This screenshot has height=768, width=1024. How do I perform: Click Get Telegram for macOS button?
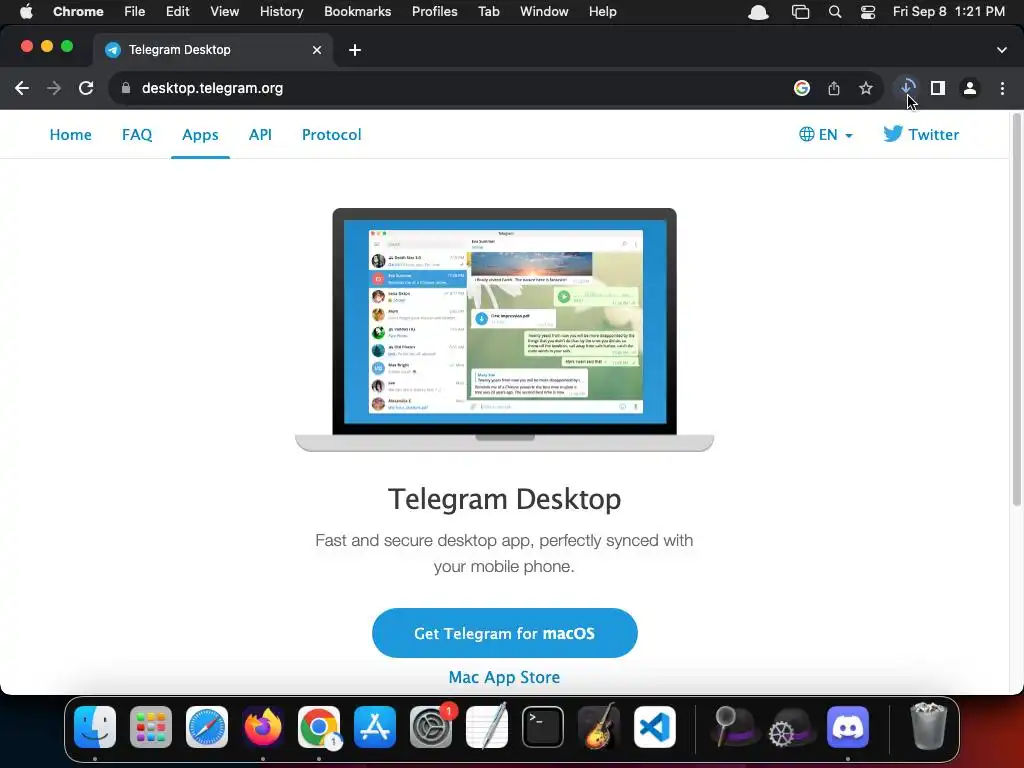pyautogui.click(x=505, y=633)
